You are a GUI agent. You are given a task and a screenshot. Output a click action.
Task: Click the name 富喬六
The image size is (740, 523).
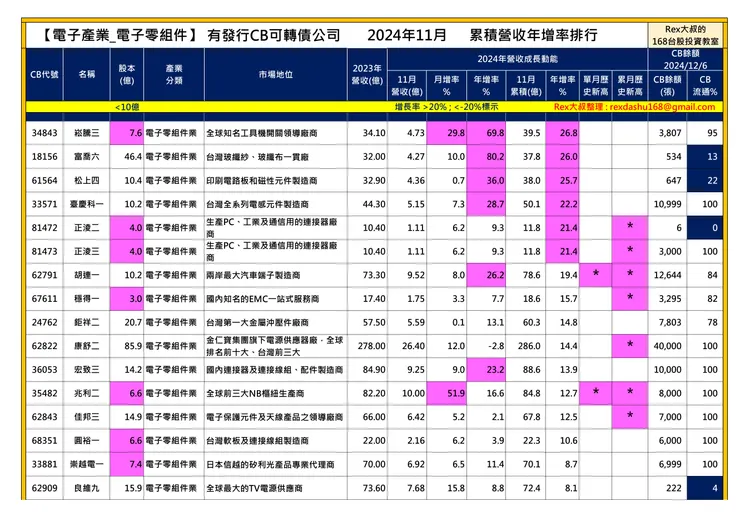coord(87,157)
